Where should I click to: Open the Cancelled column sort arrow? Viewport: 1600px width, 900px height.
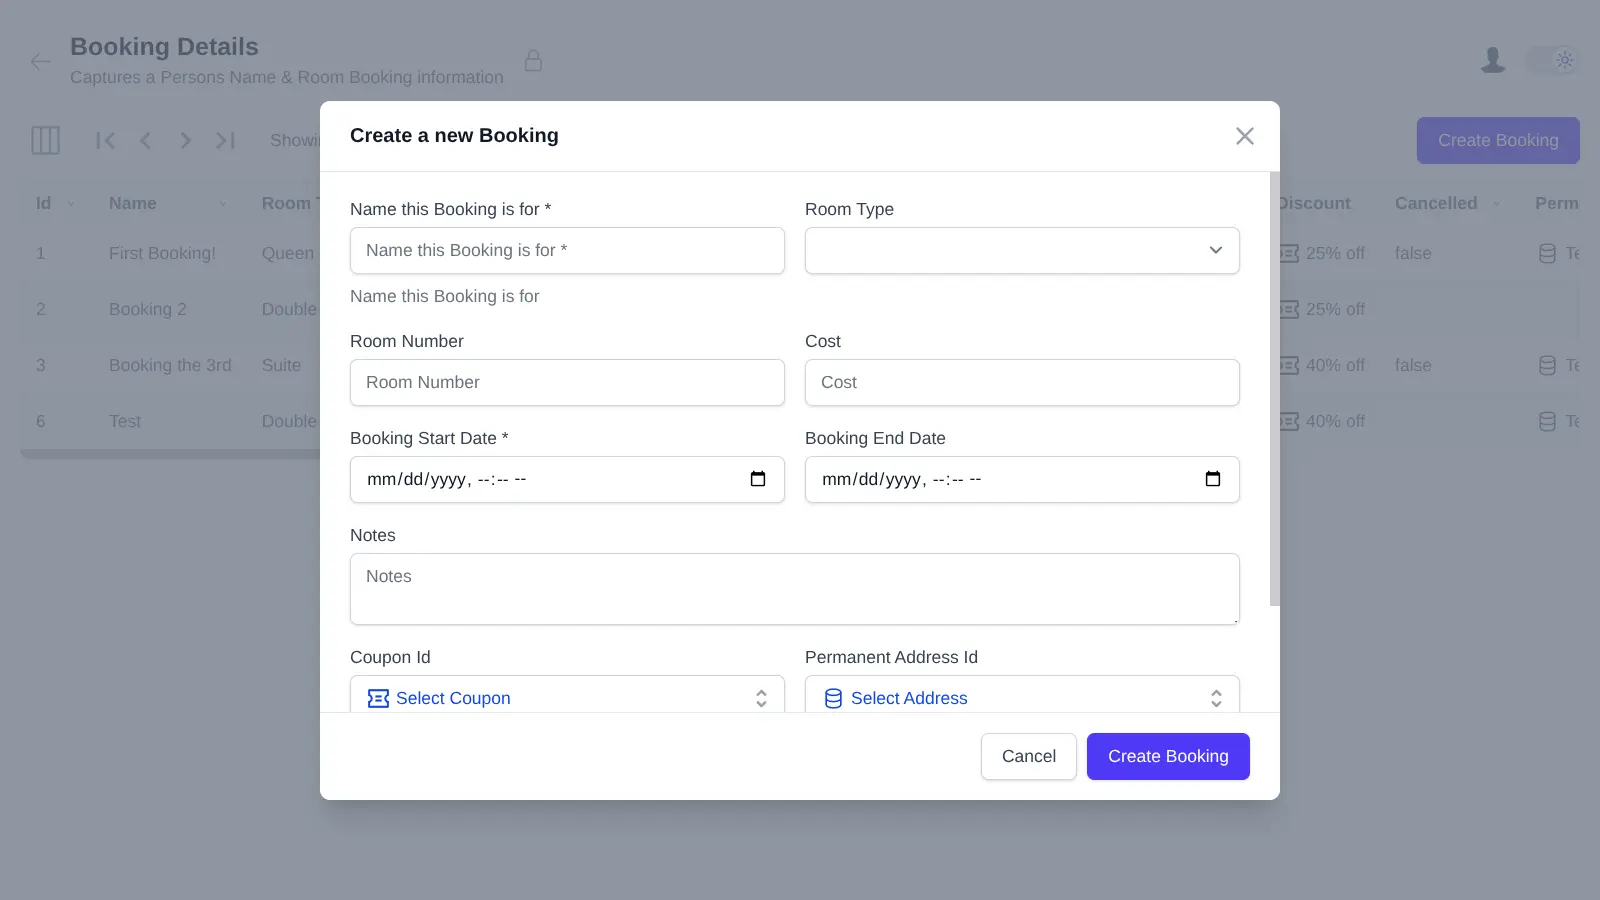(1496, 204)
